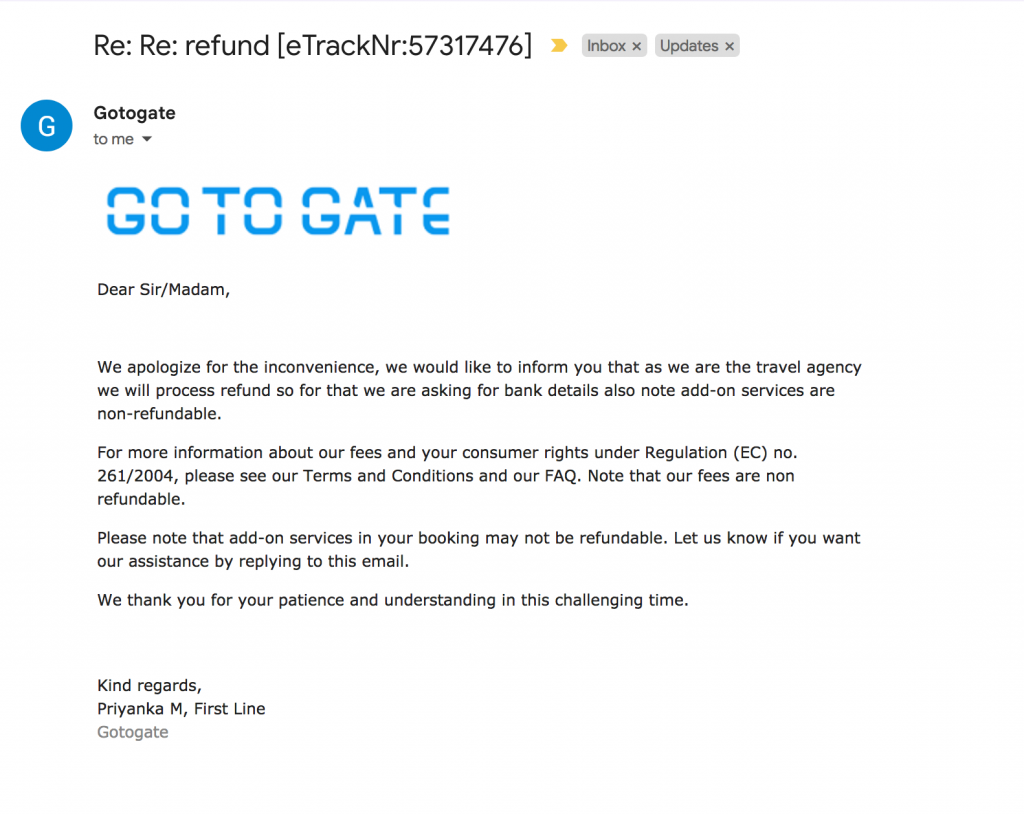Click the blue G sender avatar

[47, 126]
